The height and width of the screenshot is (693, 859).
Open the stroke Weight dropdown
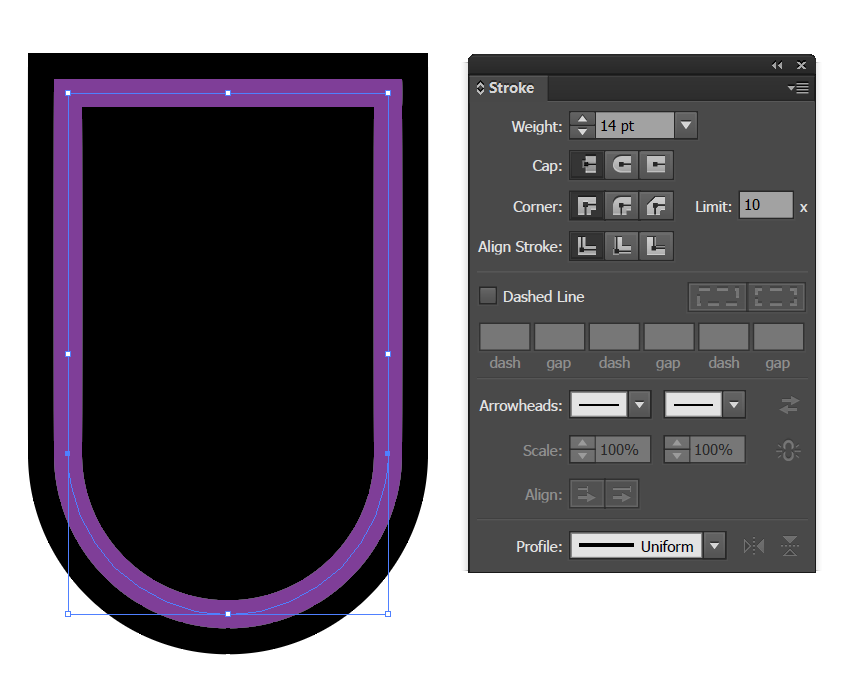click(685, 125)
